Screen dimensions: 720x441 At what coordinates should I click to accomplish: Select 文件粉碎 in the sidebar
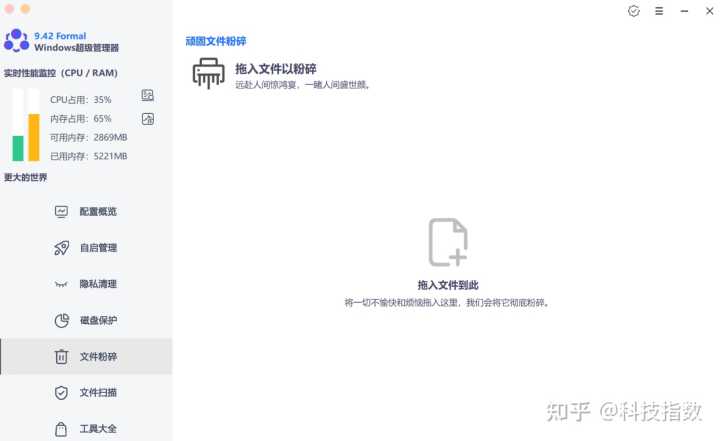[x=86, y=356]
